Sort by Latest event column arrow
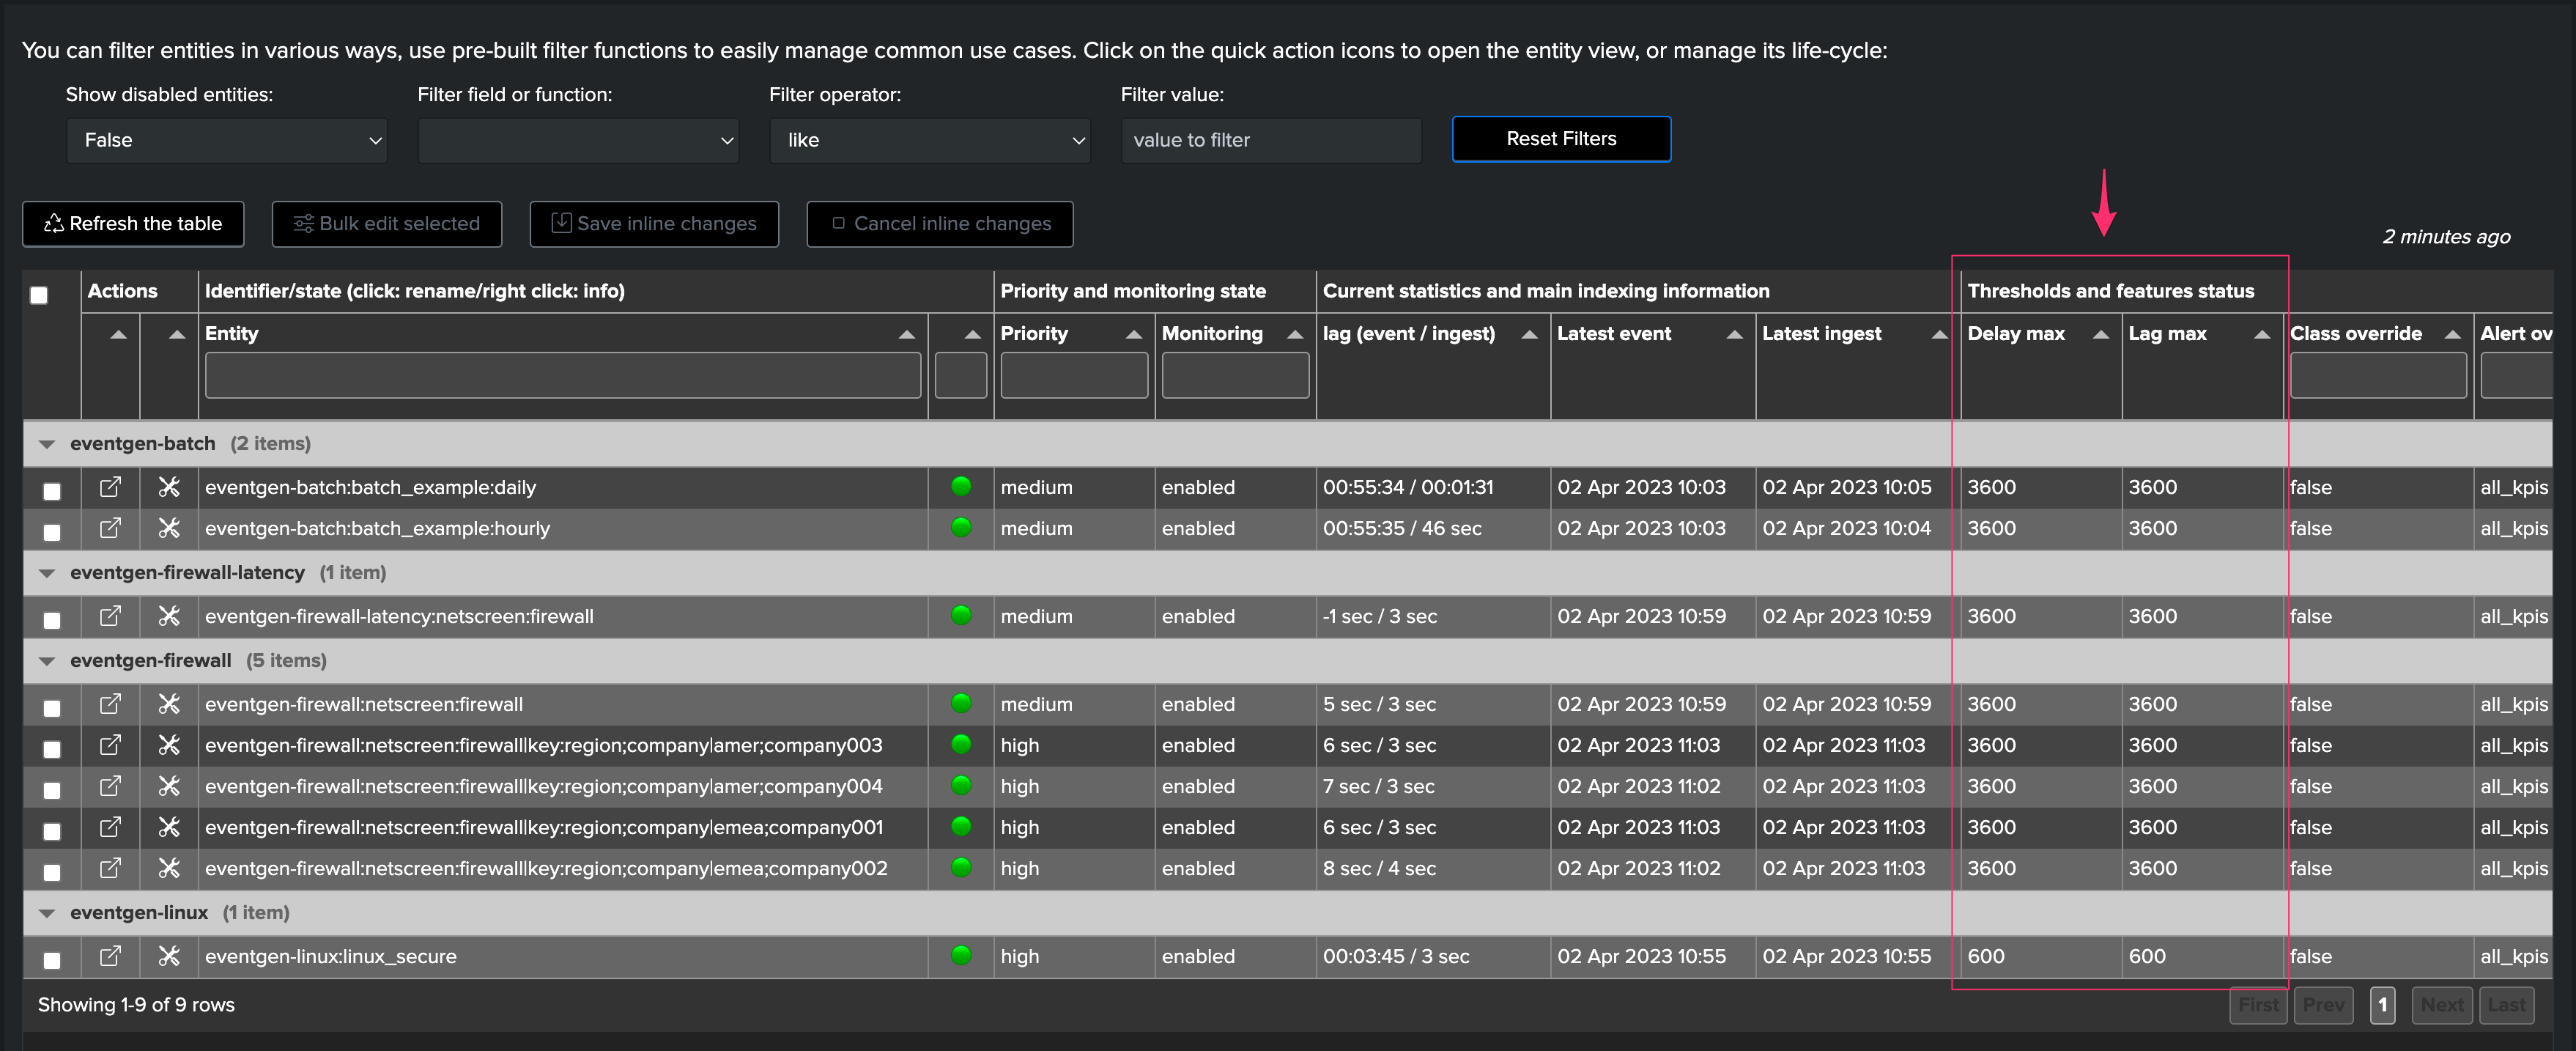Viewport: 2576px width, 1051px height. click(1734, 334)
